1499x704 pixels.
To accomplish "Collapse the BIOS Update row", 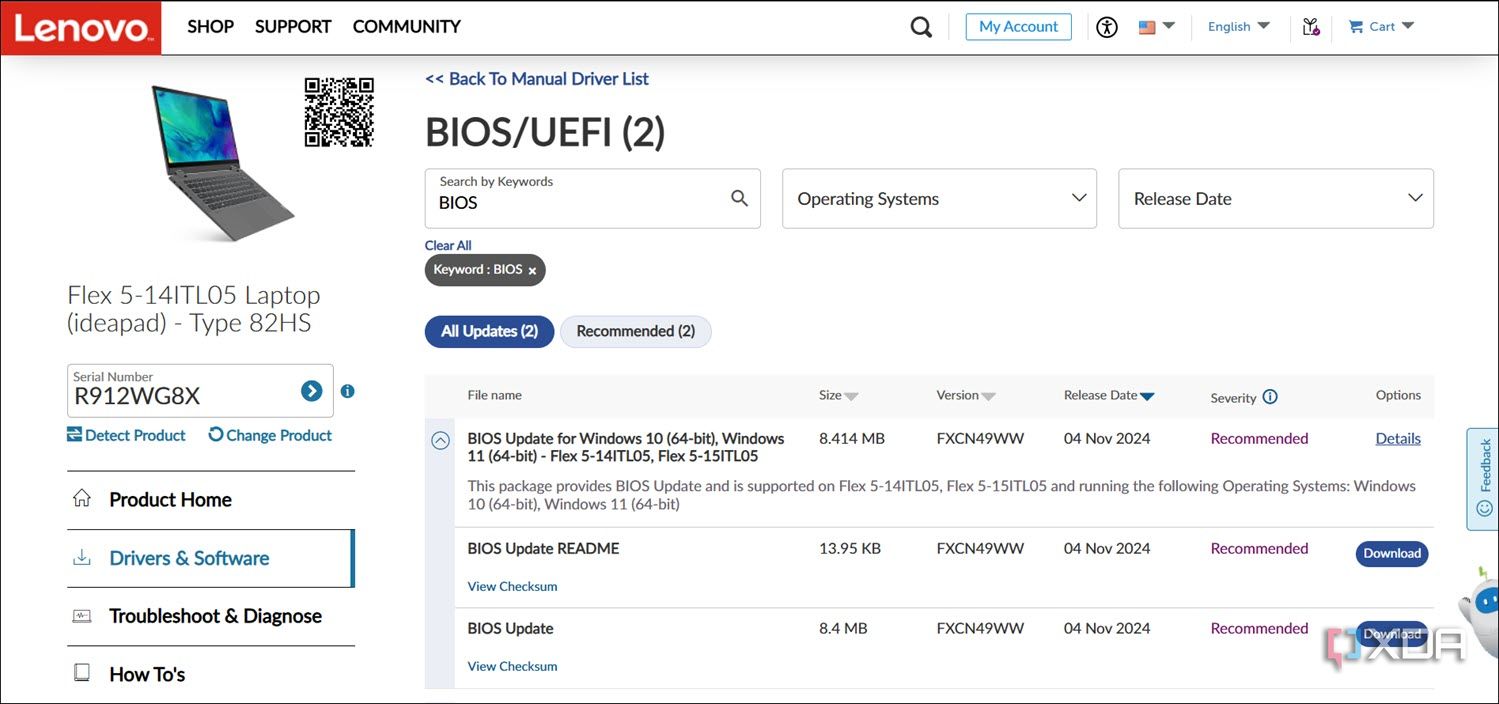I will pyautogui.click(x=440, y=440).
